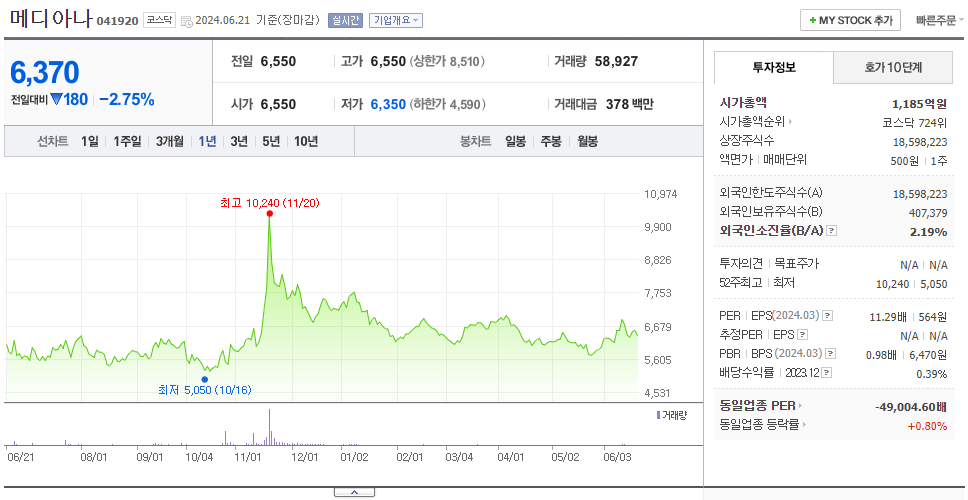Select the 1일 line chart period
968x500 pixels.
coord(90,141)
